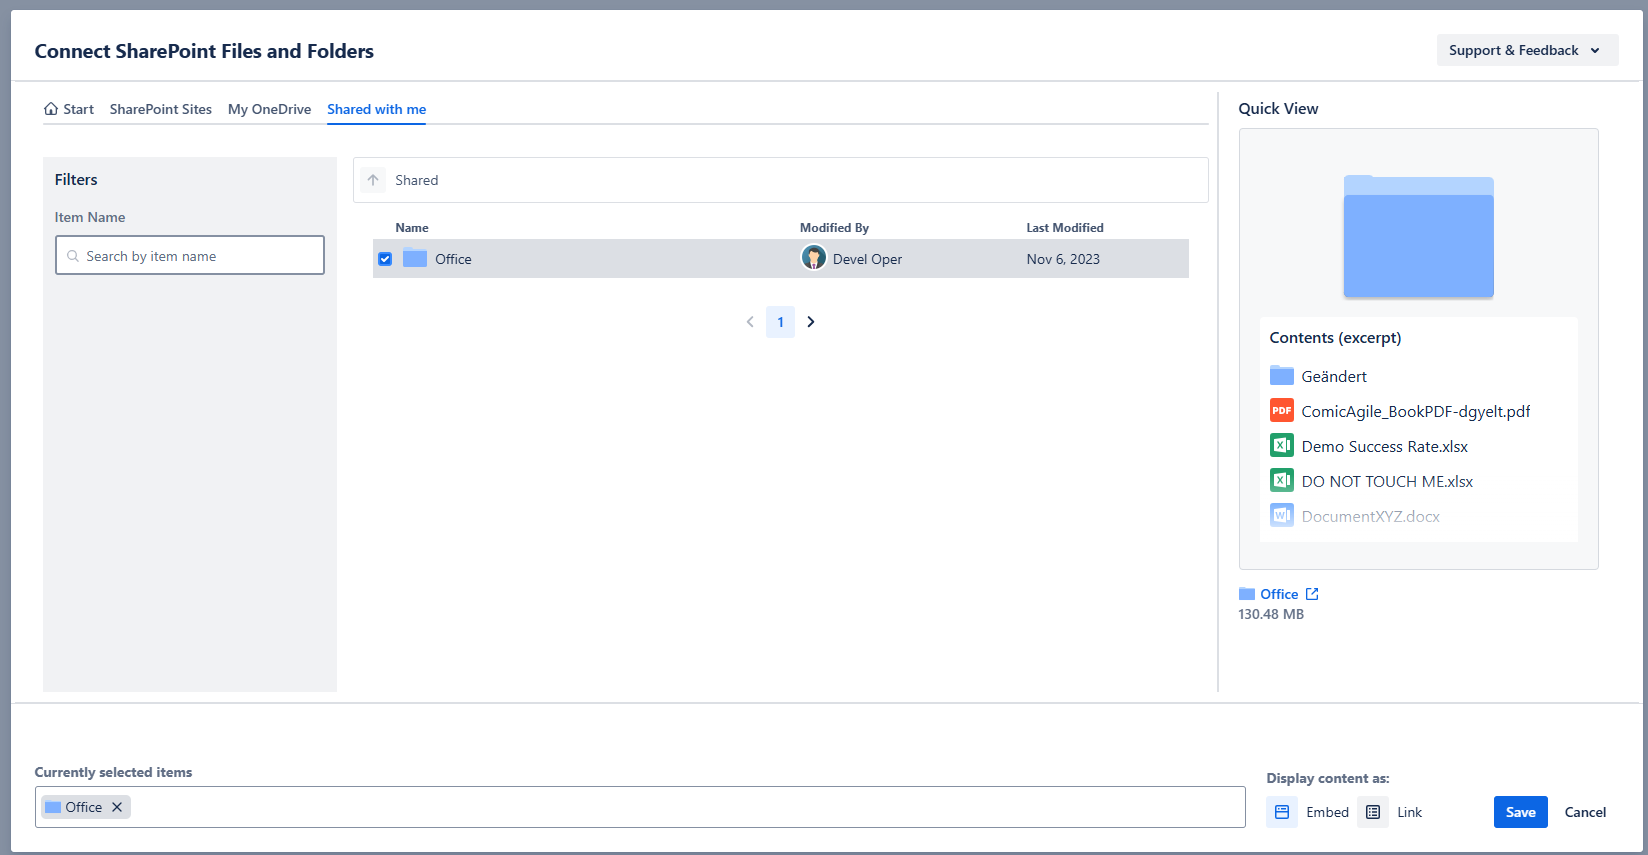Open the My OneDrive tab
Viewport: 1648px width, 855px height.
269,109
